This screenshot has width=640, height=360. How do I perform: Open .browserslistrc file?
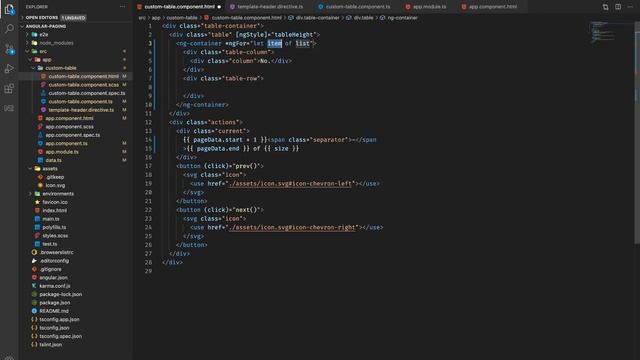(56, 252)
